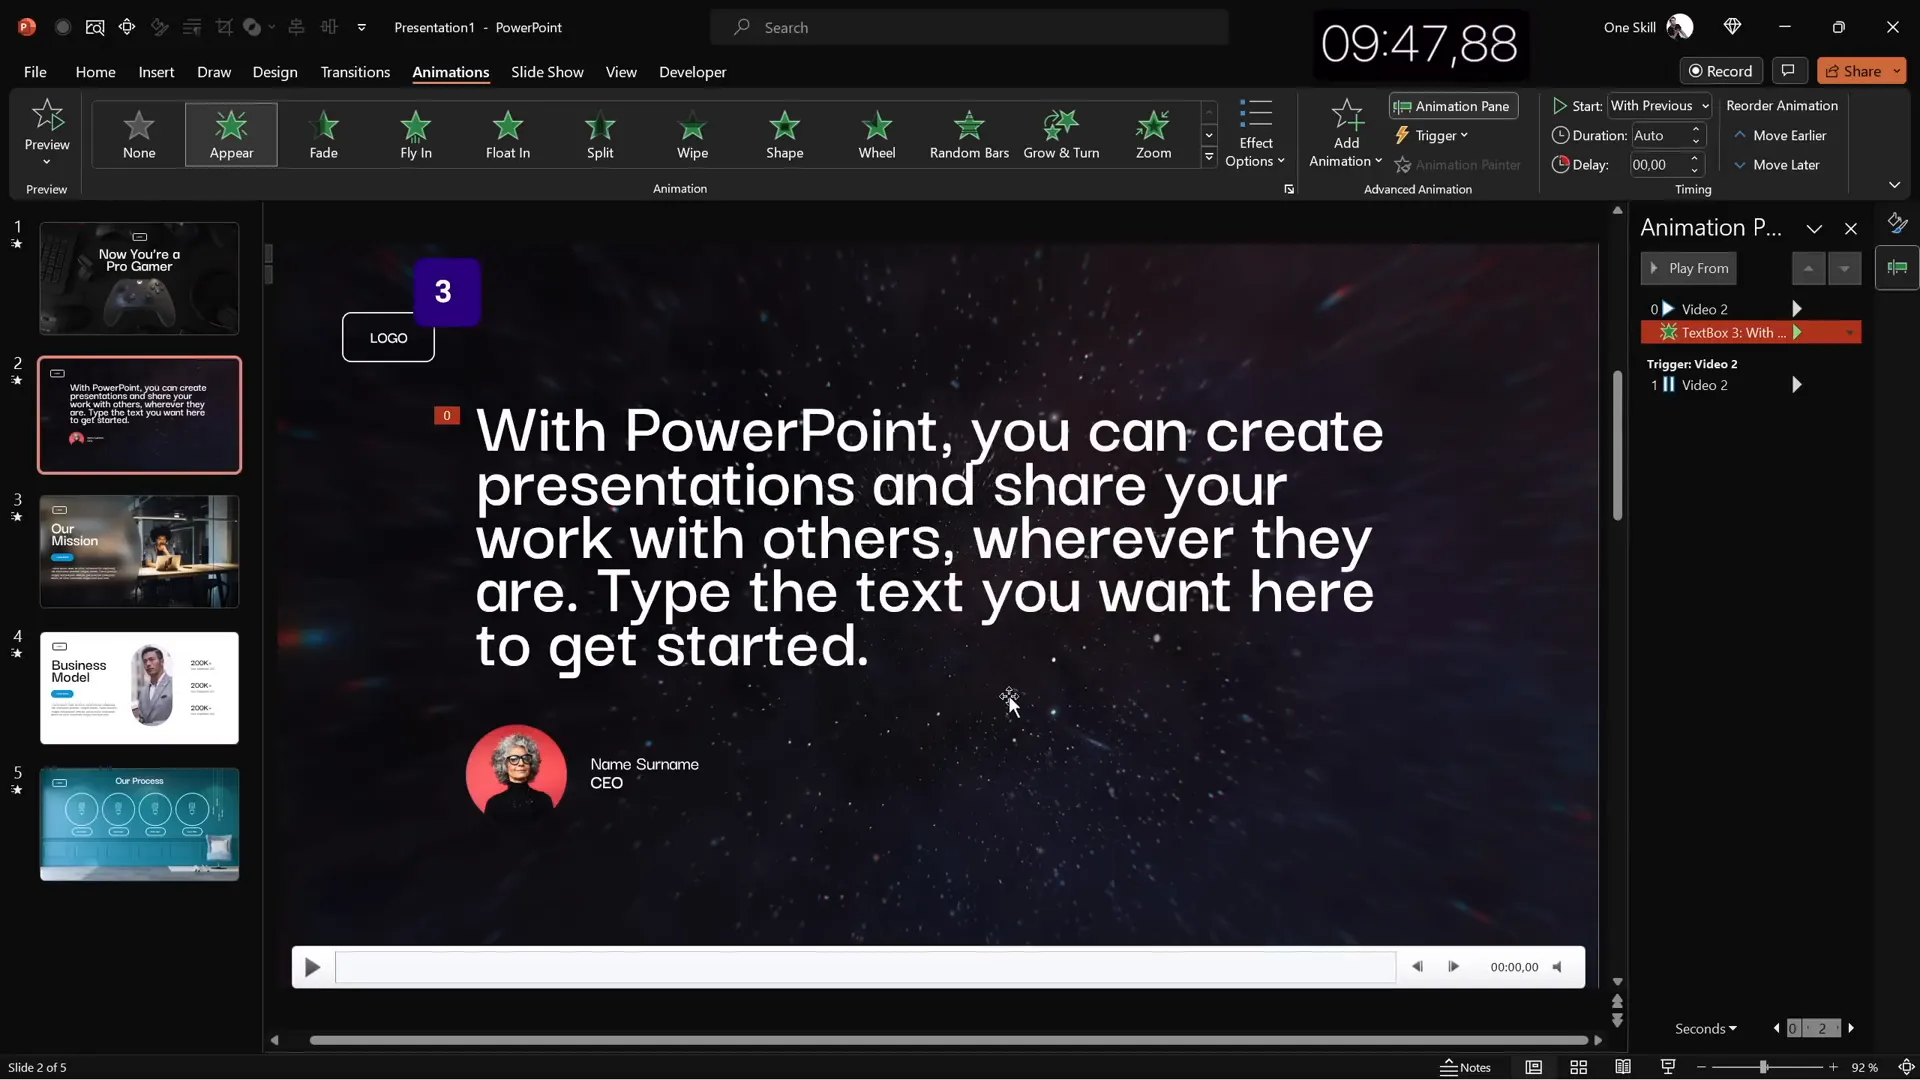Screen dimensions: 1920x1080
Task: Toggle the Animation Pane off
Action: click(1453, 106)
